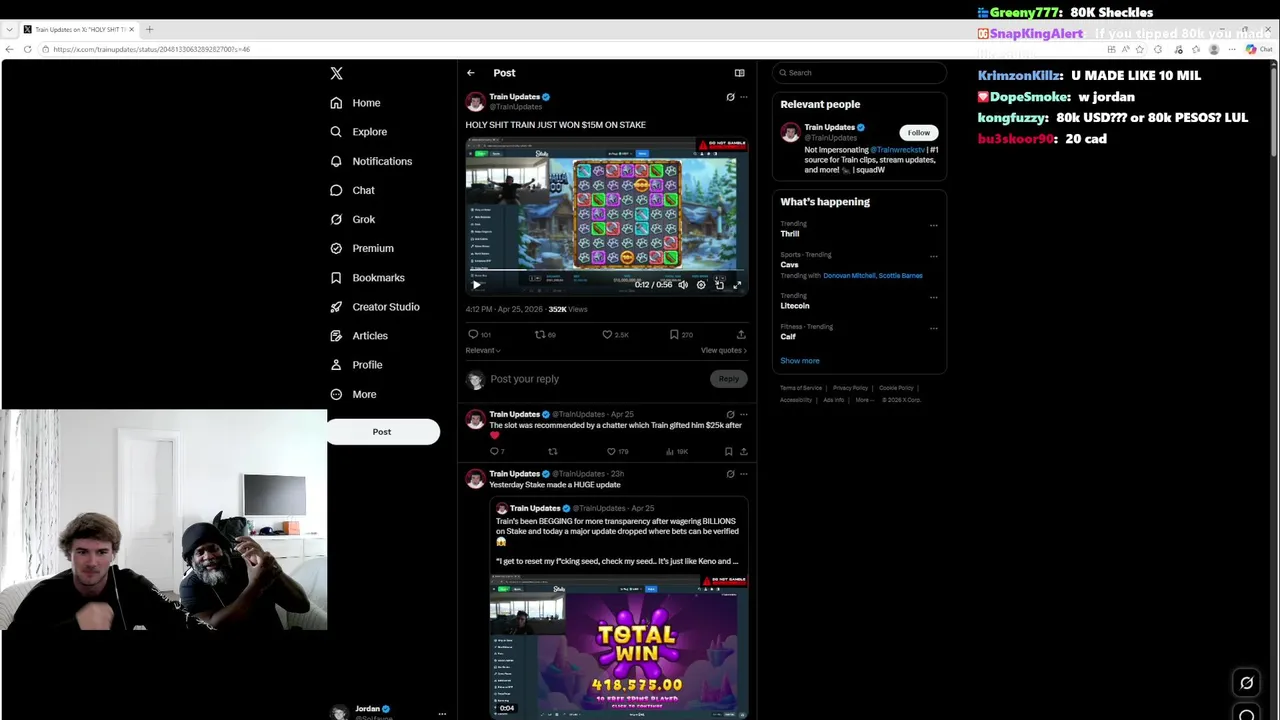Toggle picture-in-picture on main video
Screen dimensions: 1280x720
click(719, 285)
